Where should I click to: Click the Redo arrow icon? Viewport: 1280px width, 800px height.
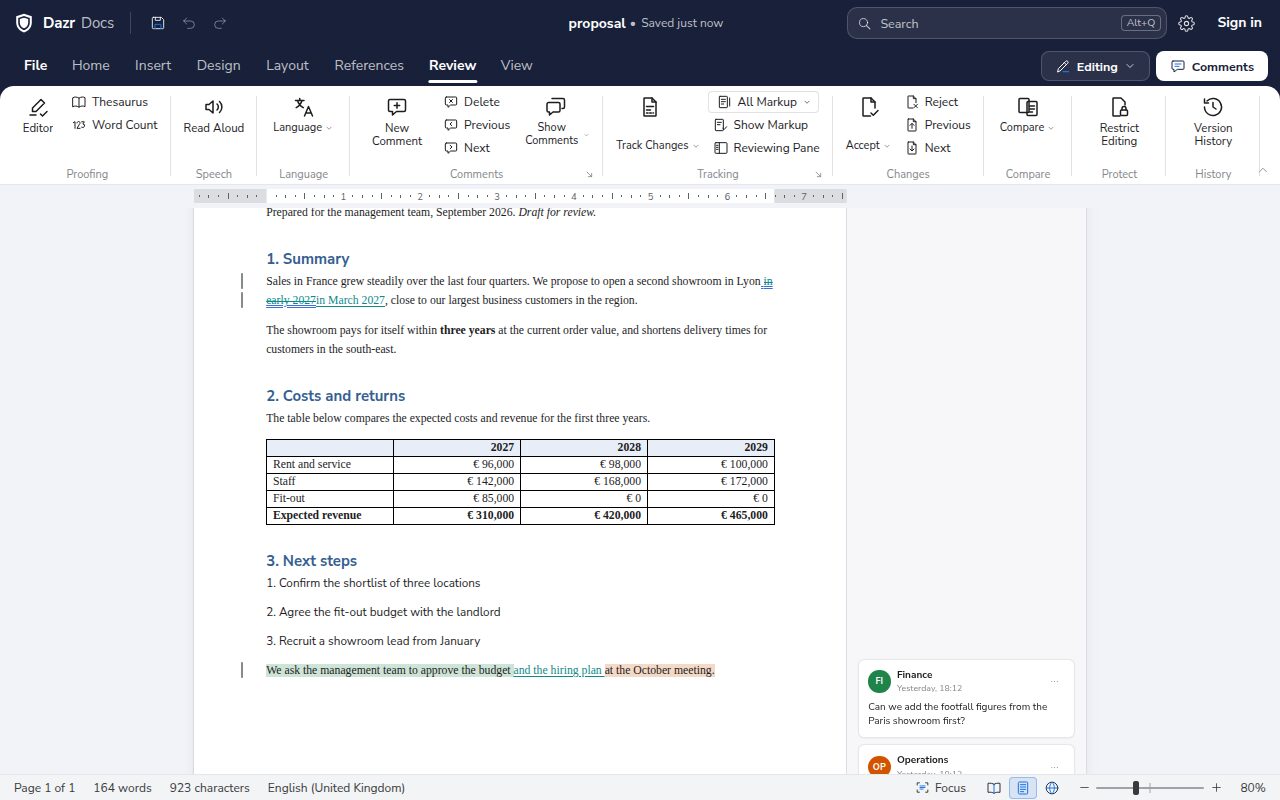point(220,23)
